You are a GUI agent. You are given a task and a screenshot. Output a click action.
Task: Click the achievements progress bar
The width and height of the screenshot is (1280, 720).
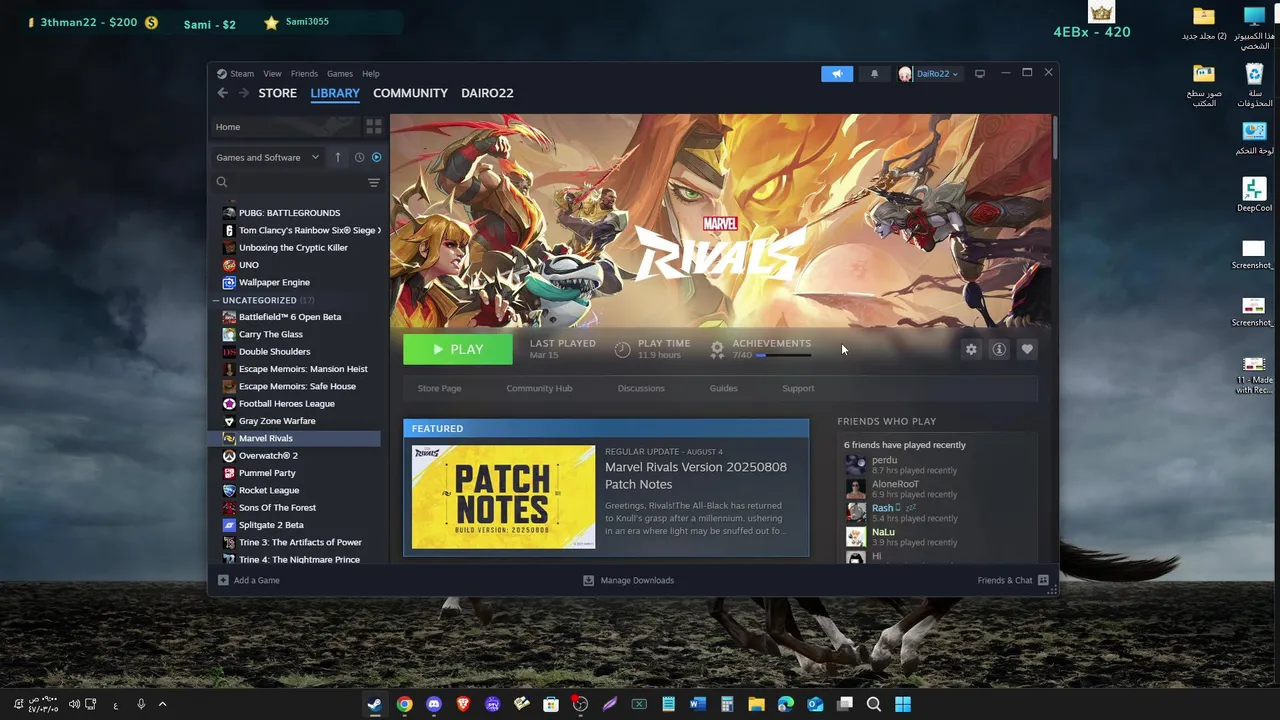(x=783, y=355)
